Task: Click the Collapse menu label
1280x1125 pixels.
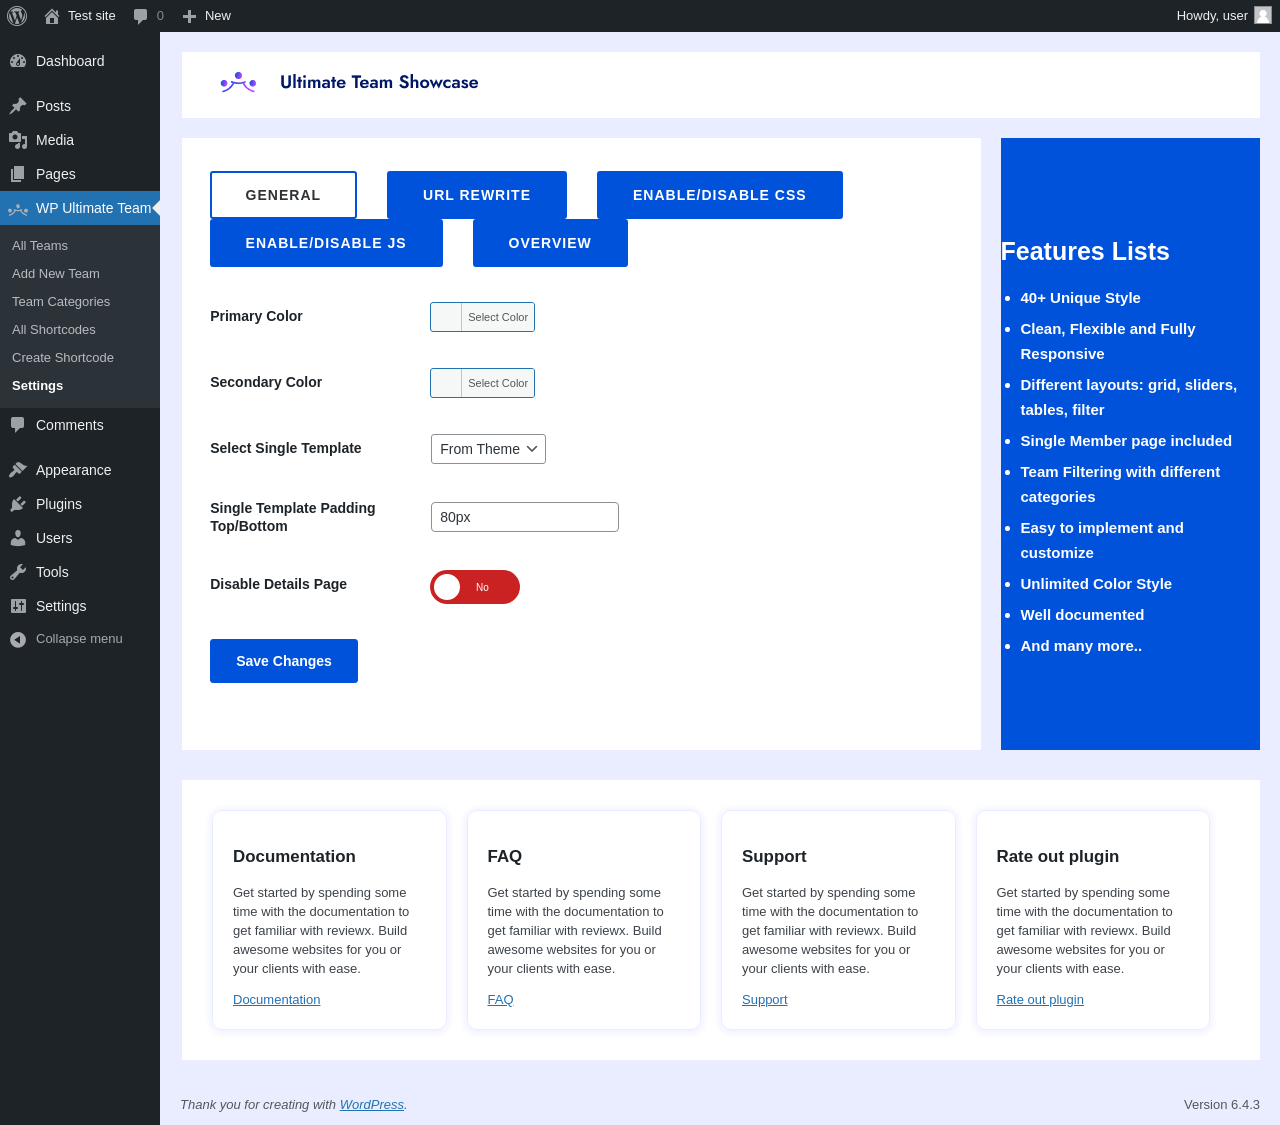Action: [x=79, y=639]
